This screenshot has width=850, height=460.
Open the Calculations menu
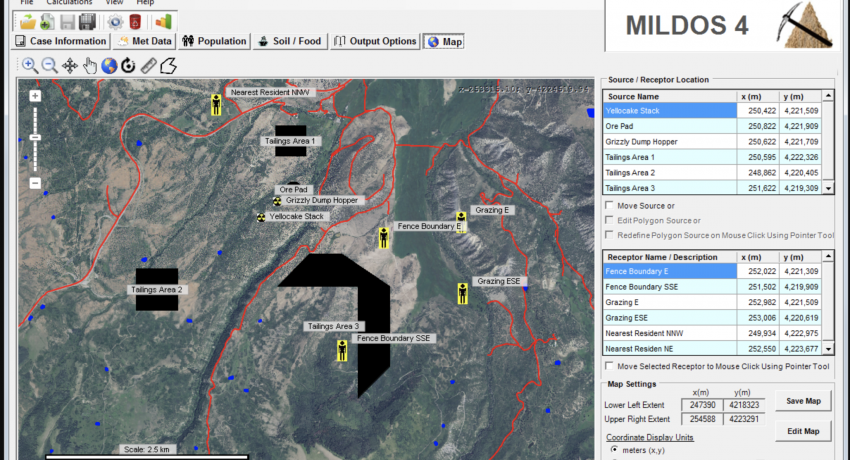(69, 3)
